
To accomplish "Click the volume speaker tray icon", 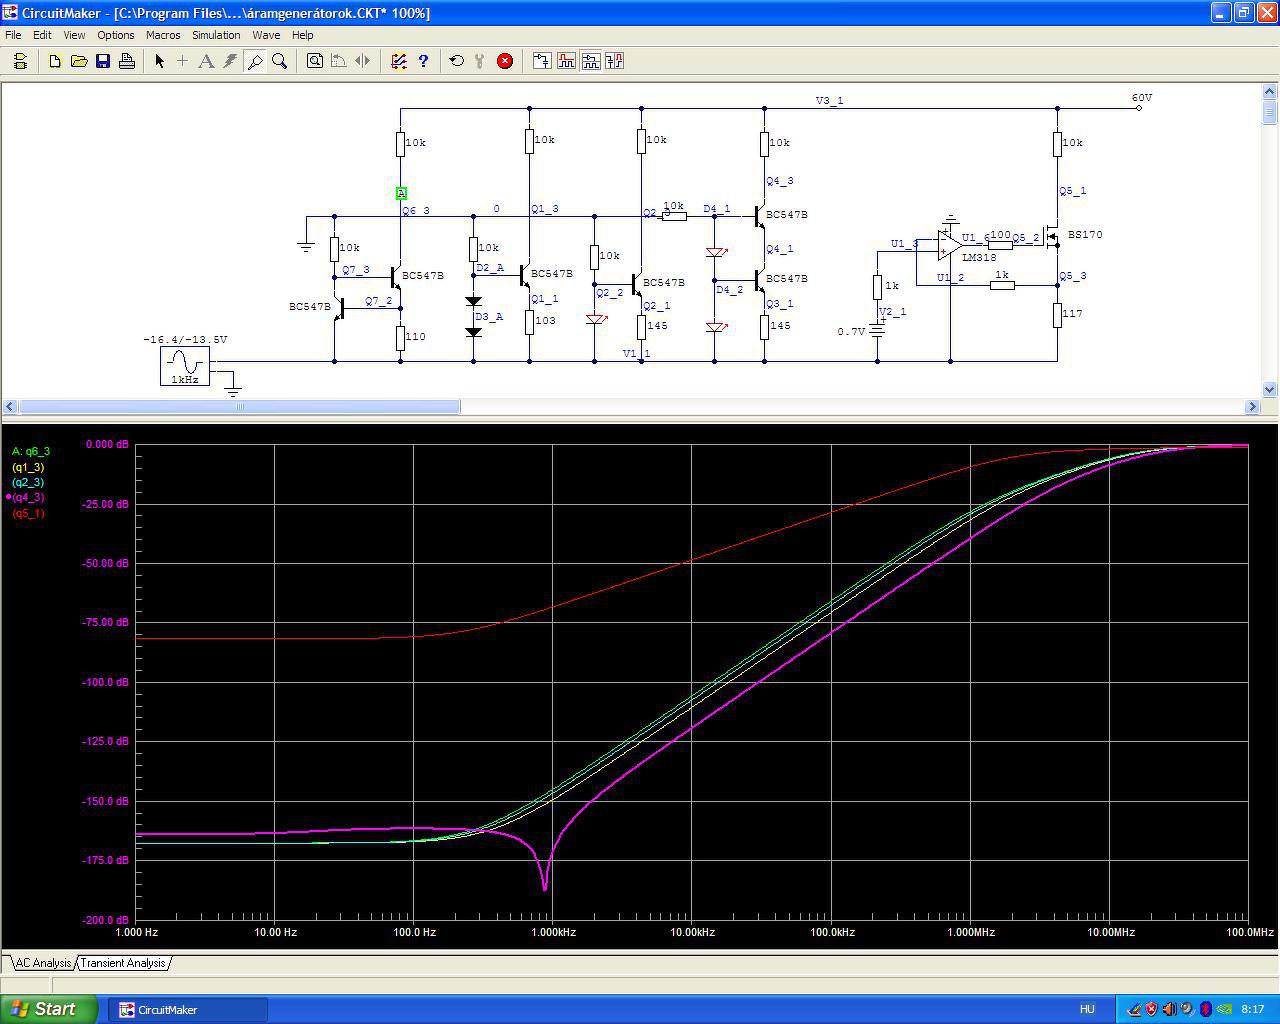I will pos(1169,1009).
